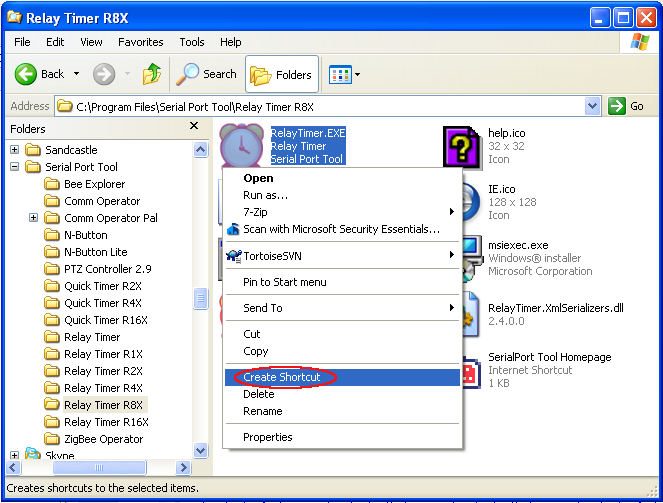Collapse the Serial Port Tool node

tap(14, 167)
